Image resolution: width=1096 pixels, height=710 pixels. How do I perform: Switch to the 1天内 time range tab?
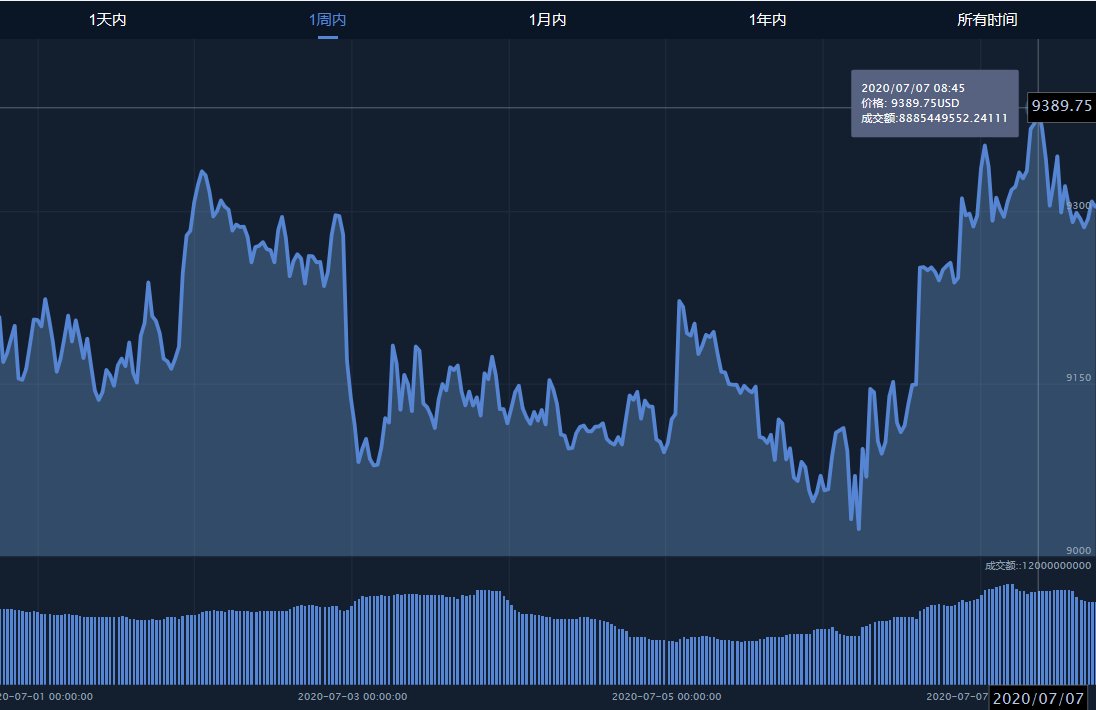pos(108,20)
